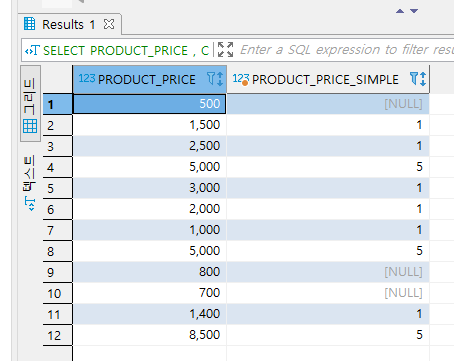
Task: Click the SELECT PRODUCT_PRICE query text
Action: pyautogui.click(x=126, y=51)
